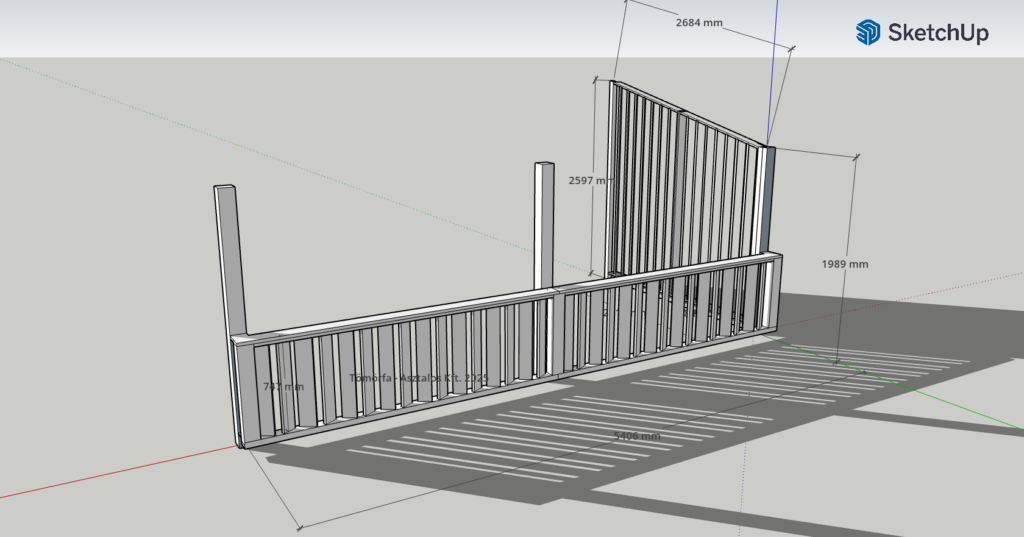Select the 2684 mm dimension label
Viewport: 1024px width, 537px height.
pyautogui.click(x=699, y=21)
